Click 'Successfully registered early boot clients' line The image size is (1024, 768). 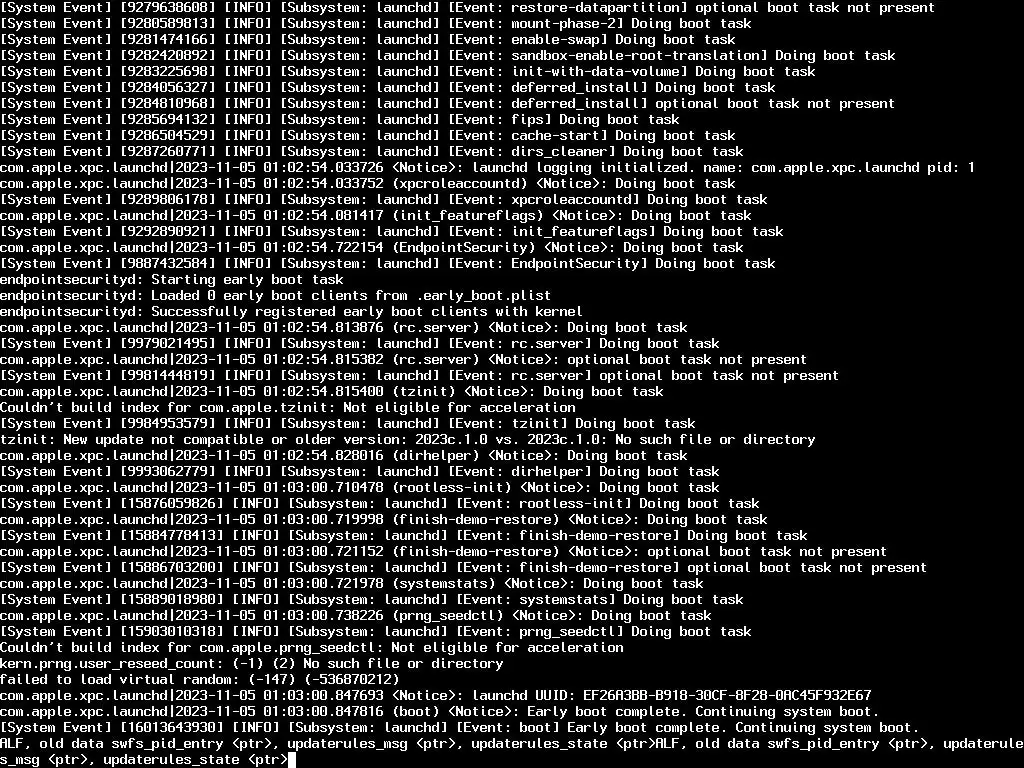[x=291, y=312]
